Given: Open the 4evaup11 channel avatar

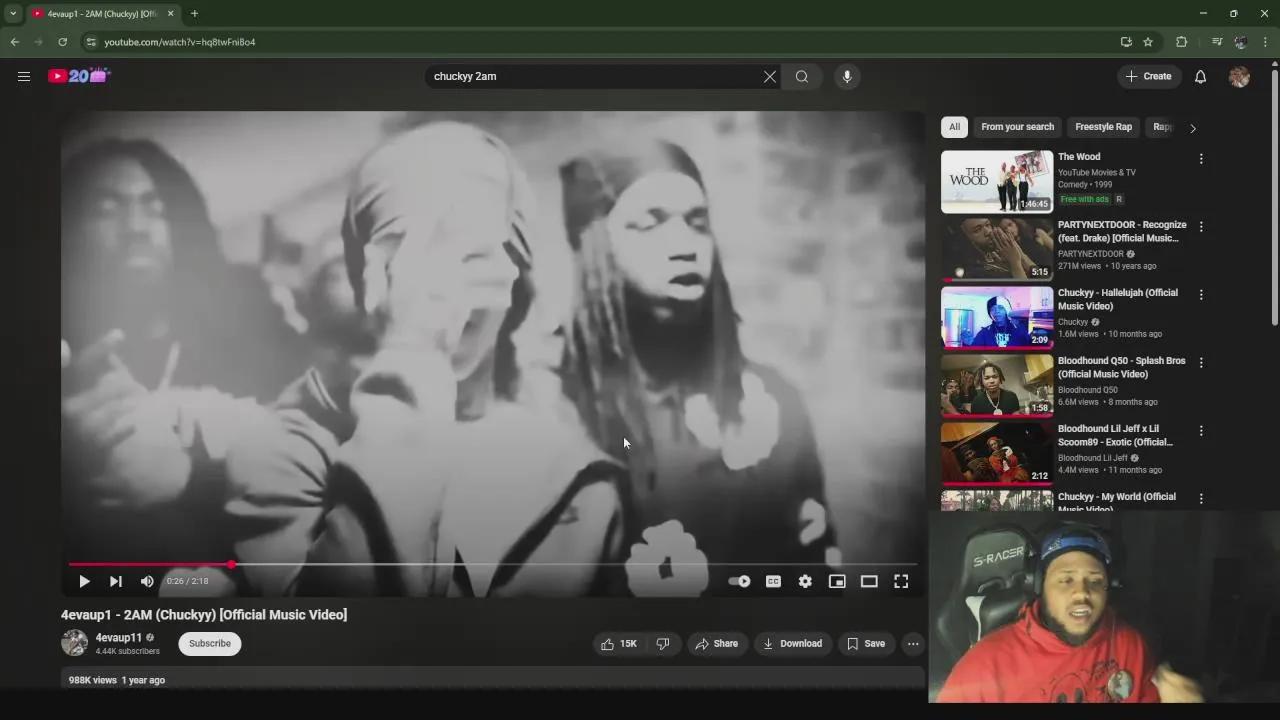Looking at the screenshot, I should point(75,643).
